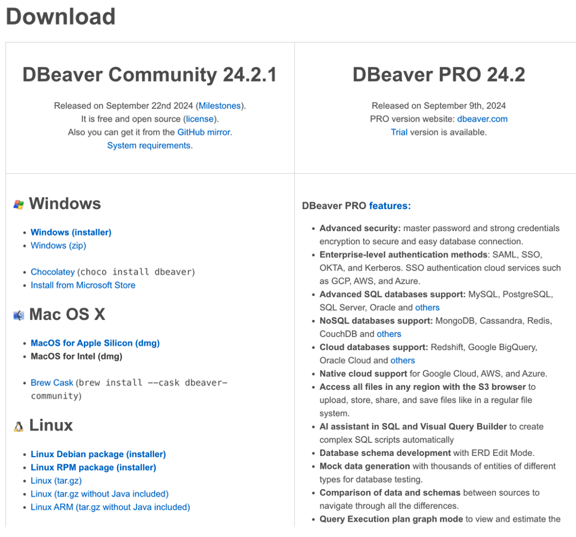Screen dimensions: 576x537
Task: Click the Linux penguin icon
Action: pos(18,426)
